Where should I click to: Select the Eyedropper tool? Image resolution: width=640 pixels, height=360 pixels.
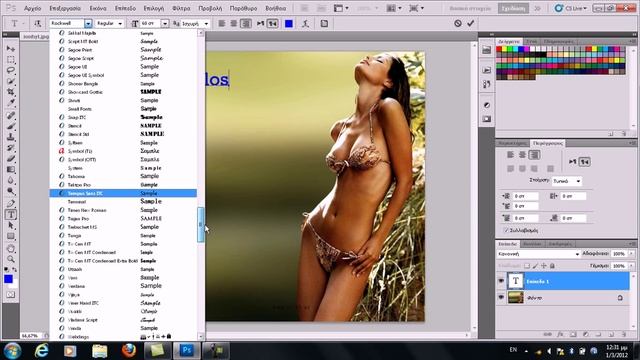pyautogui.click(x=11, y=102)
